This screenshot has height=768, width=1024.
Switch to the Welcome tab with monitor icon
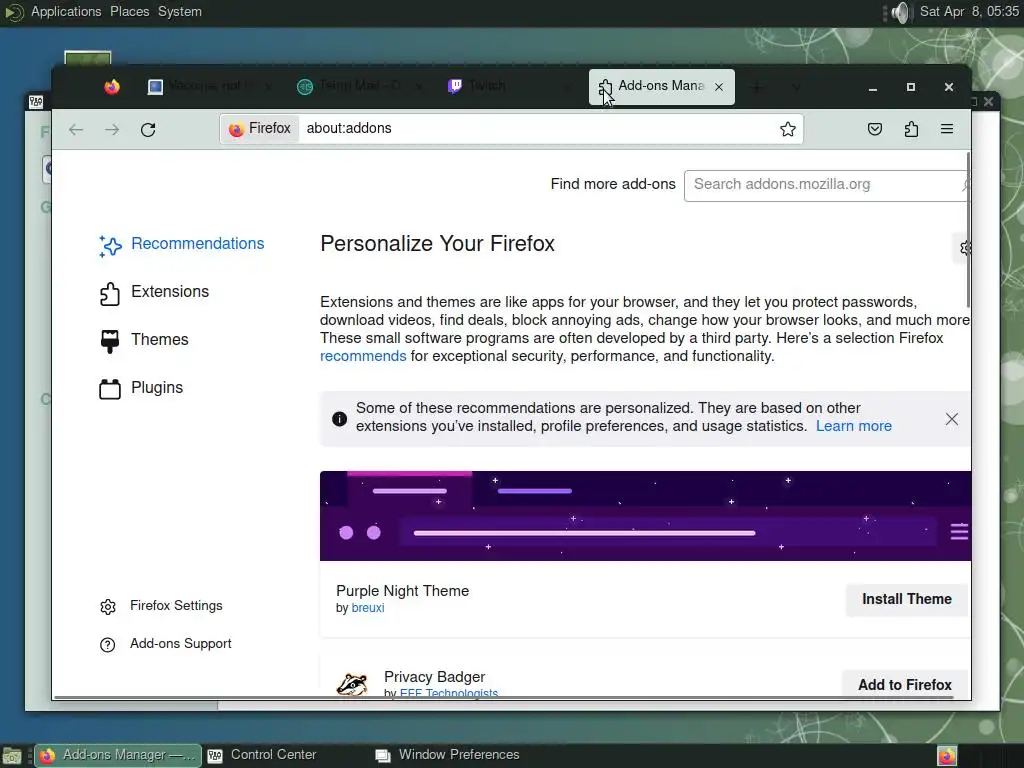[x=209, y=86]
